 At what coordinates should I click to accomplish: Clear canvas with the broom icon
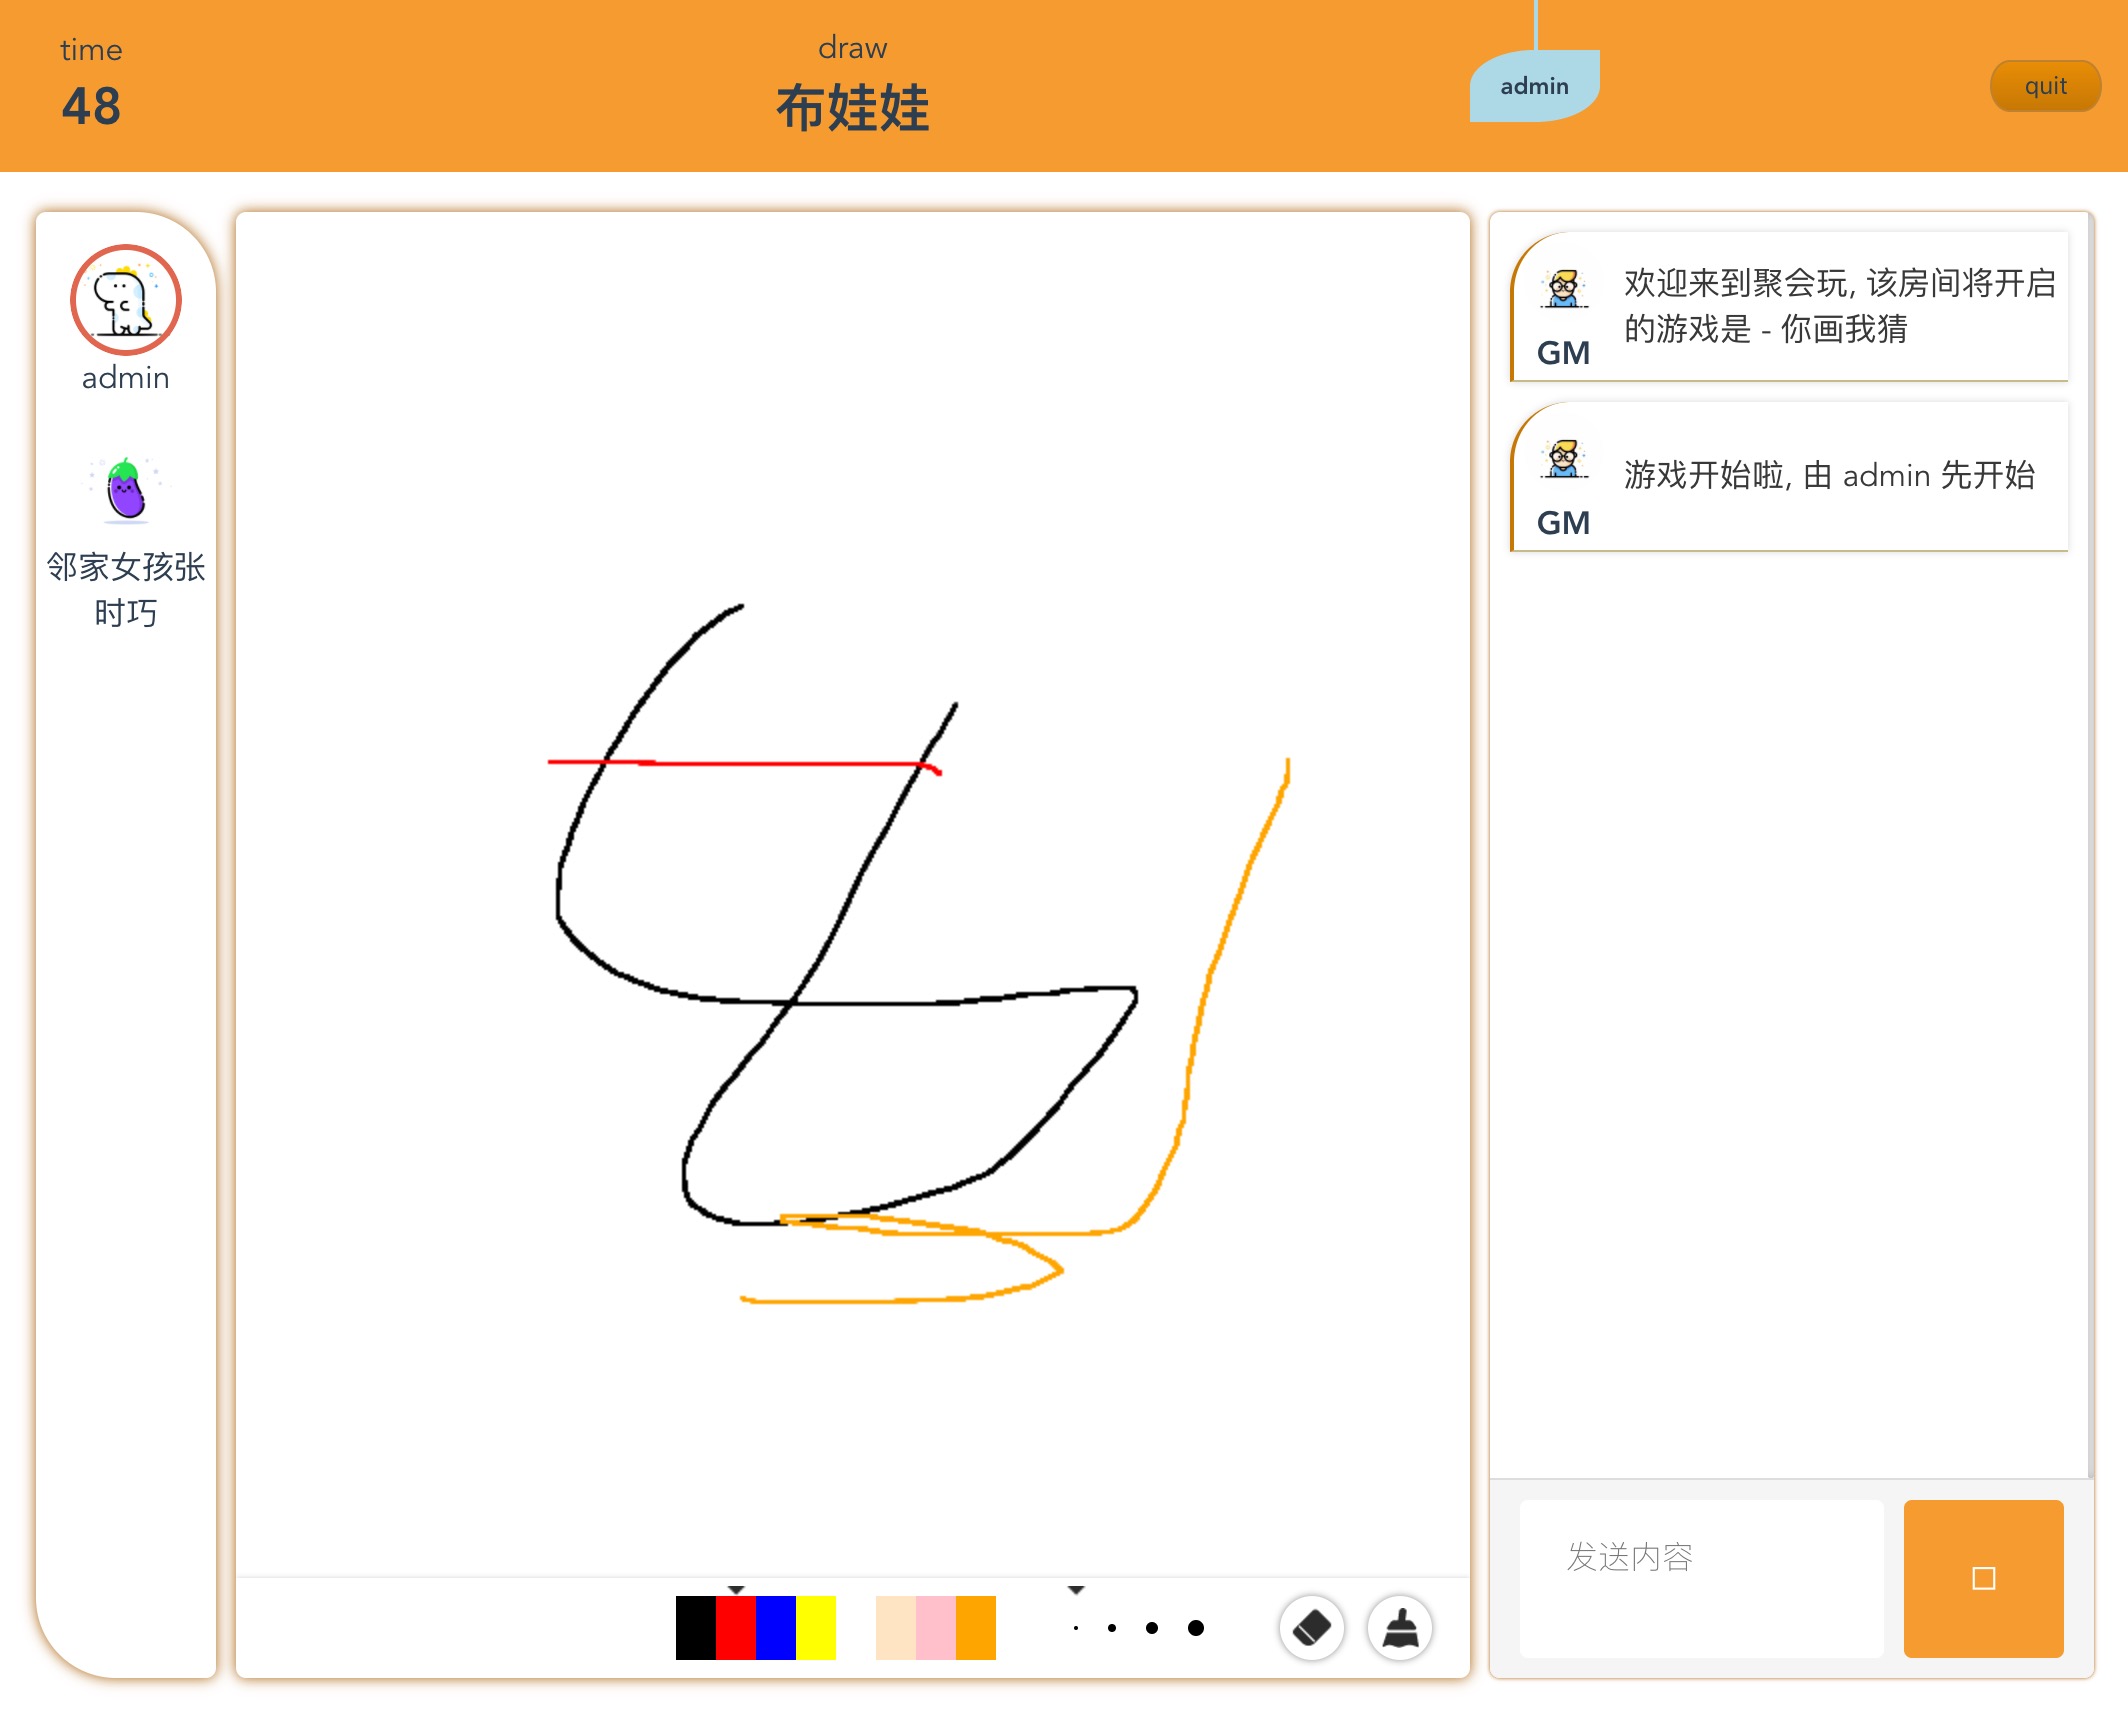pyautogui.click(x=1400, y=1627)
